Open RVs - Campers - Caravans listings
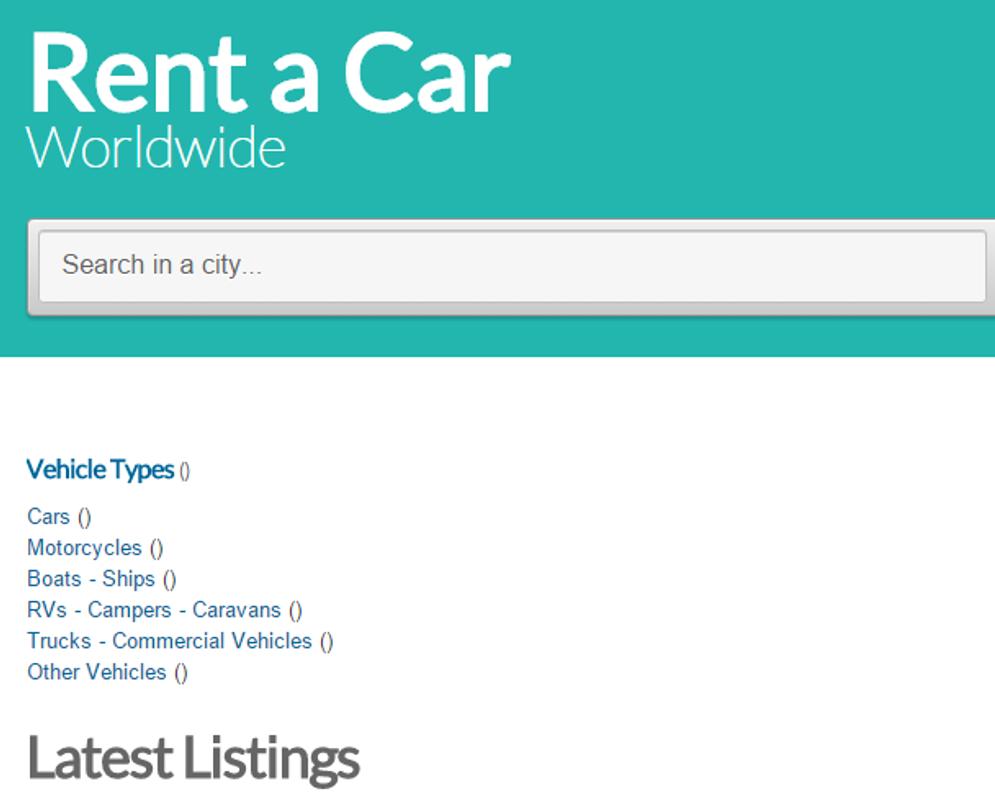The height and width of the screenshot is (800, 995). pos(154,610)
